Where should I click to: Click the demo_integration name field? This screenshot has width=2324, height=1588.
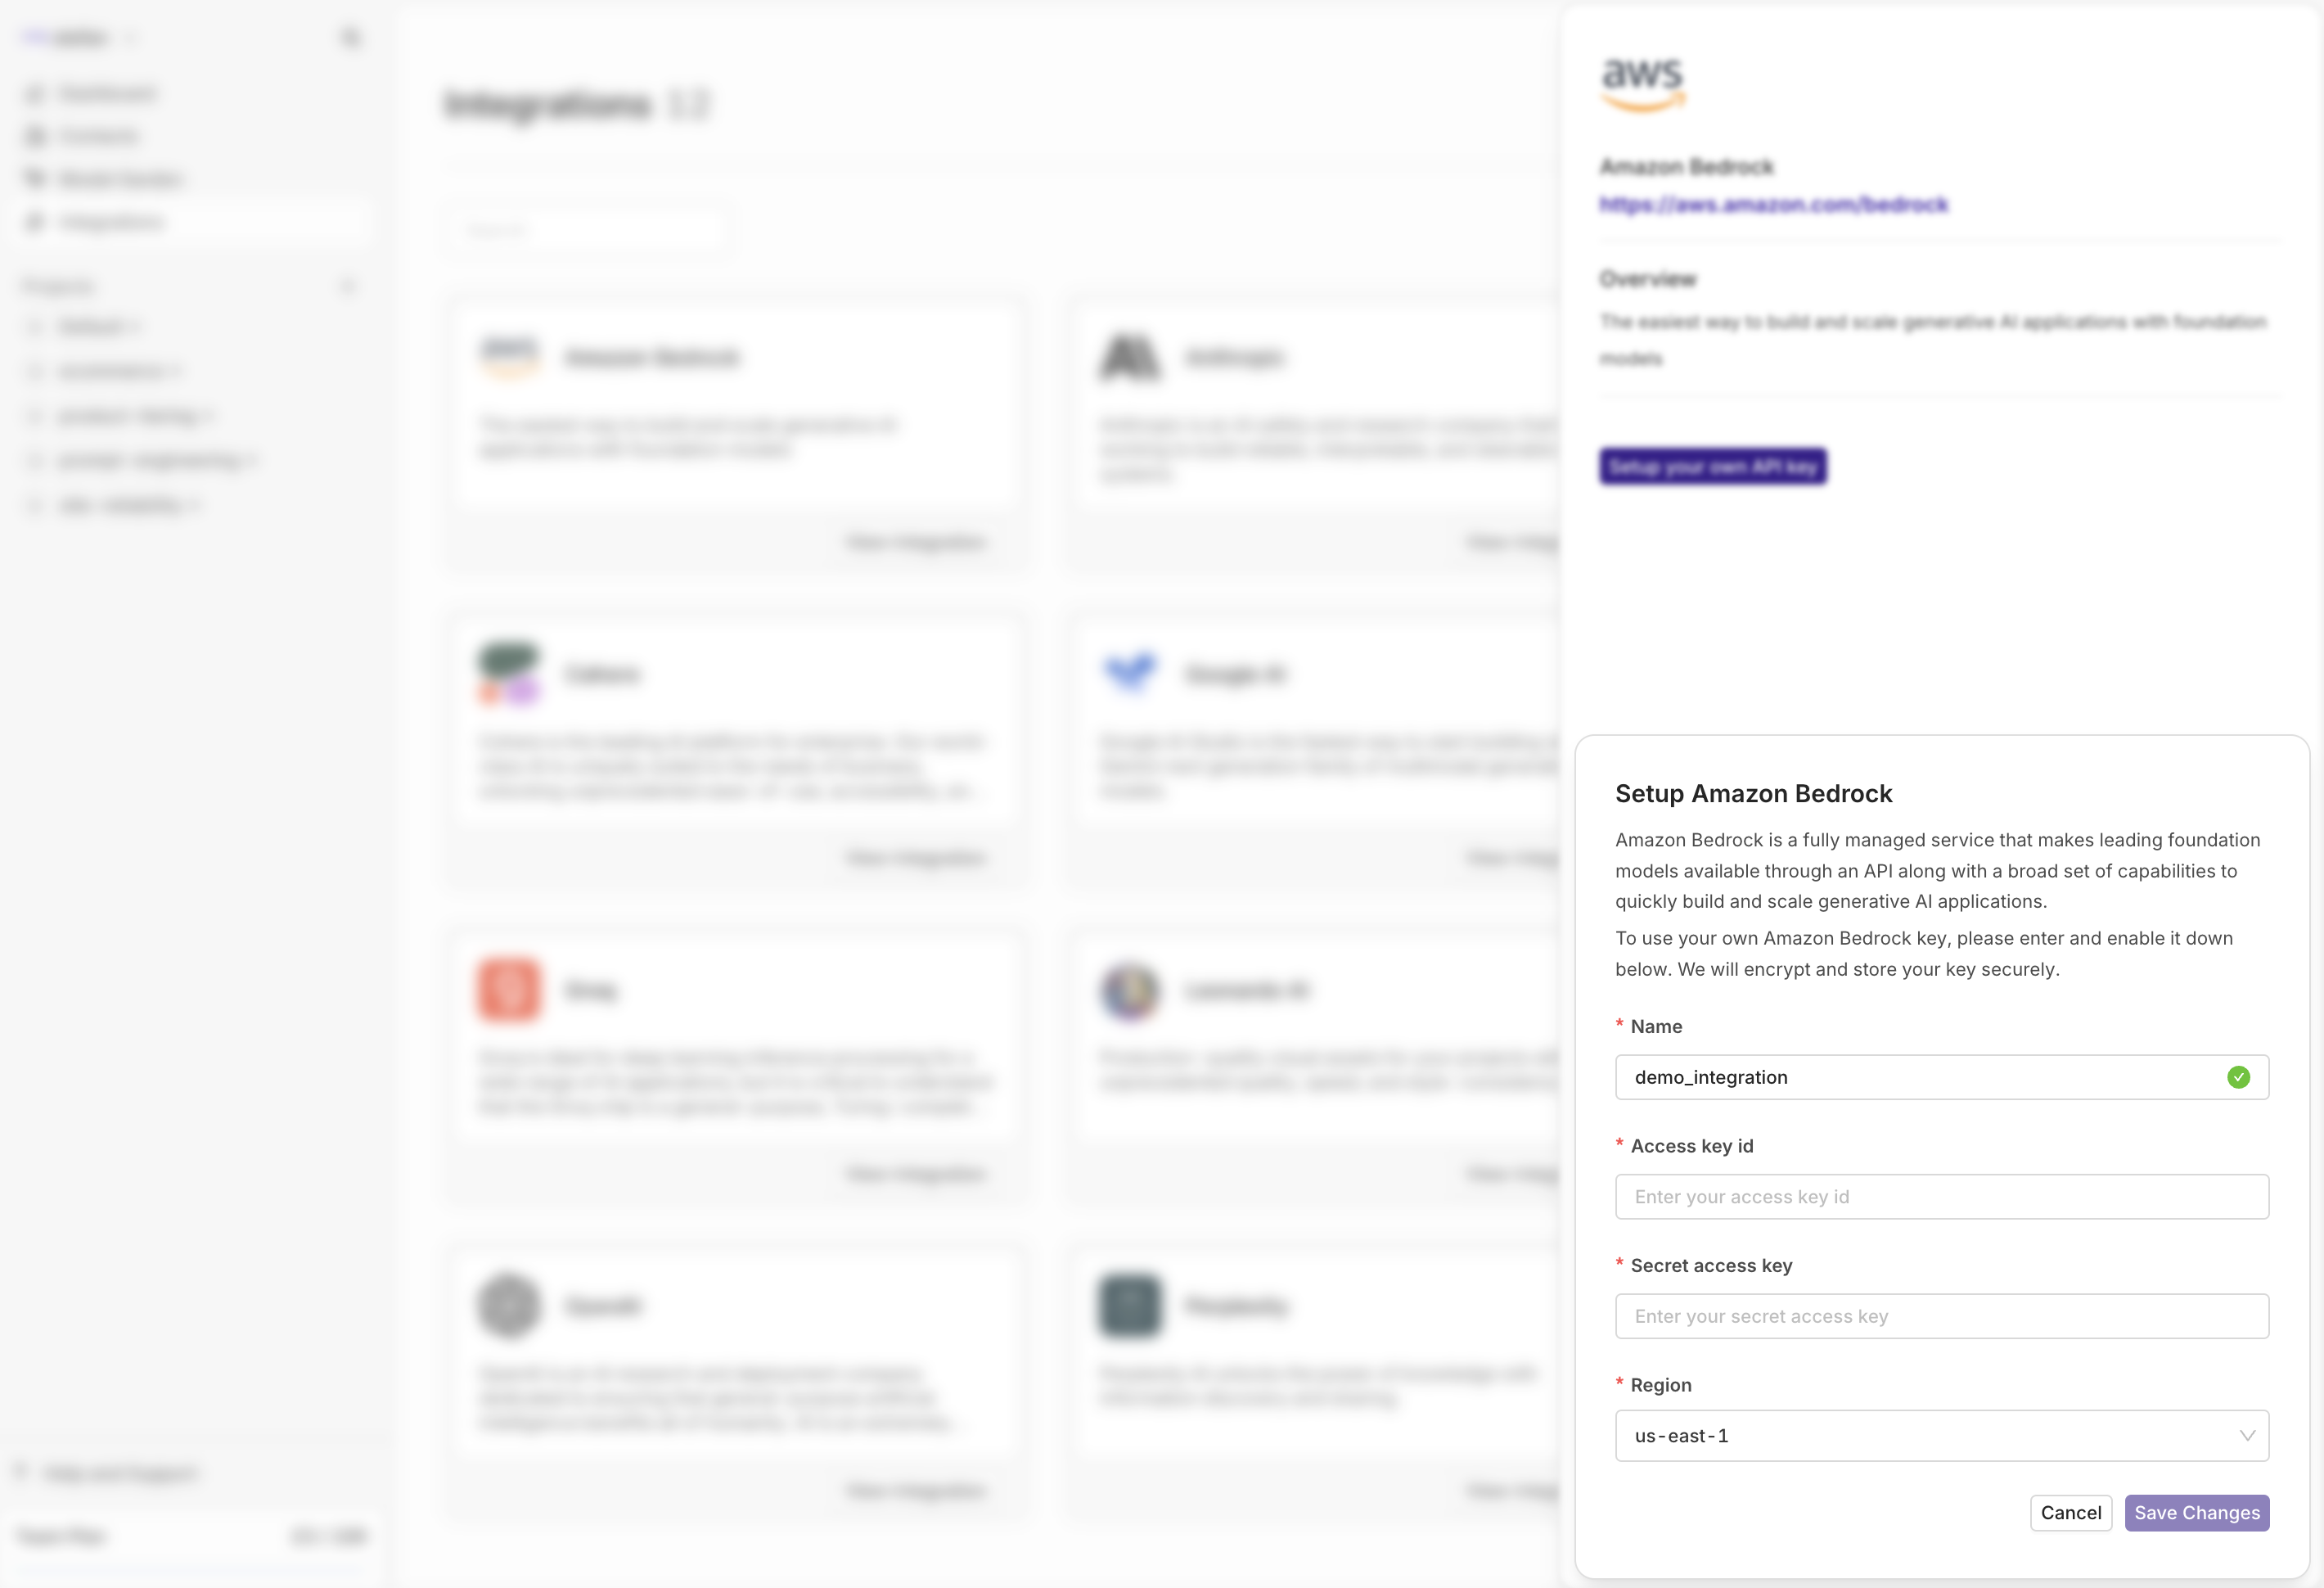click(1943, 1076)
